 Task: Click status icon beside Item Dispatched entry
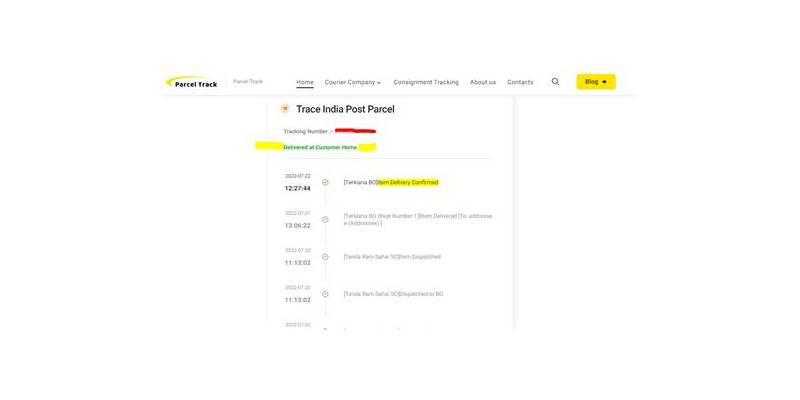coord(325,257)
